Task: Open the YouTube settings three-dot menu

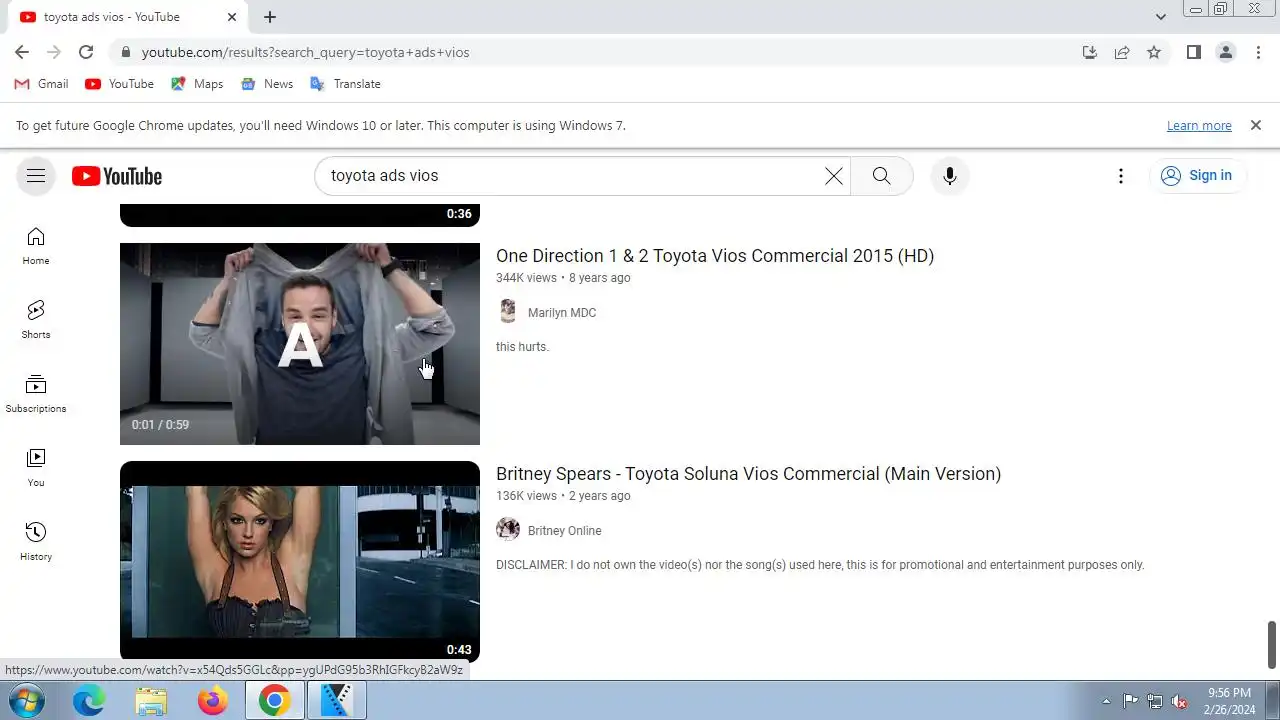Action: point(1121,176)
